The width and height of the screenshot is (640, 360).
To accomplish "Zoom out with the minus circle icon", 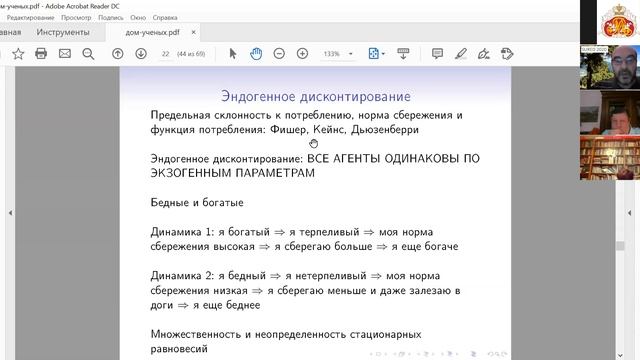I will click(x=279, y=53).
